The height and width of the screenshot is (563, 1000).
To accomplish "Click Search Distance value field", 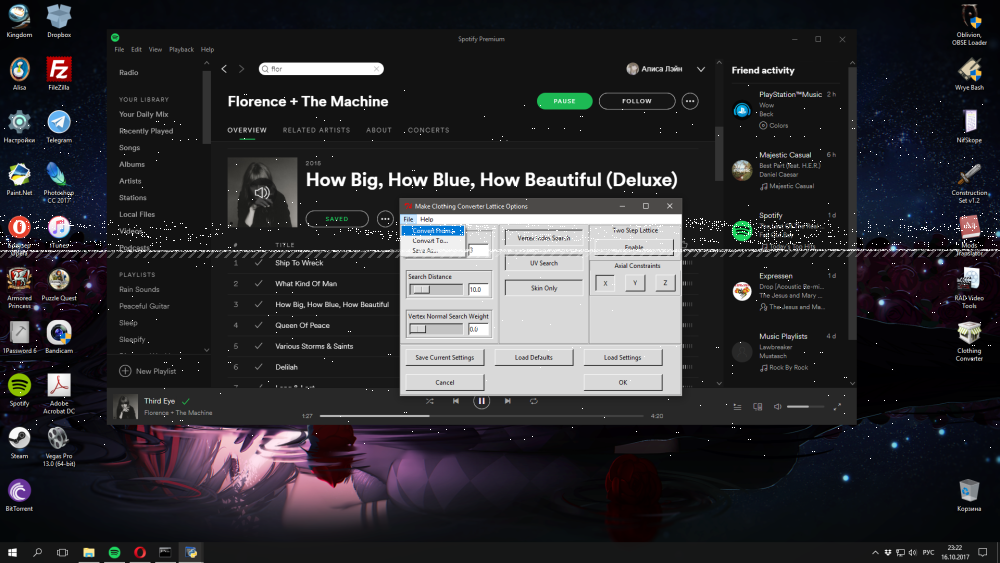I will click(x=478, y=289).
